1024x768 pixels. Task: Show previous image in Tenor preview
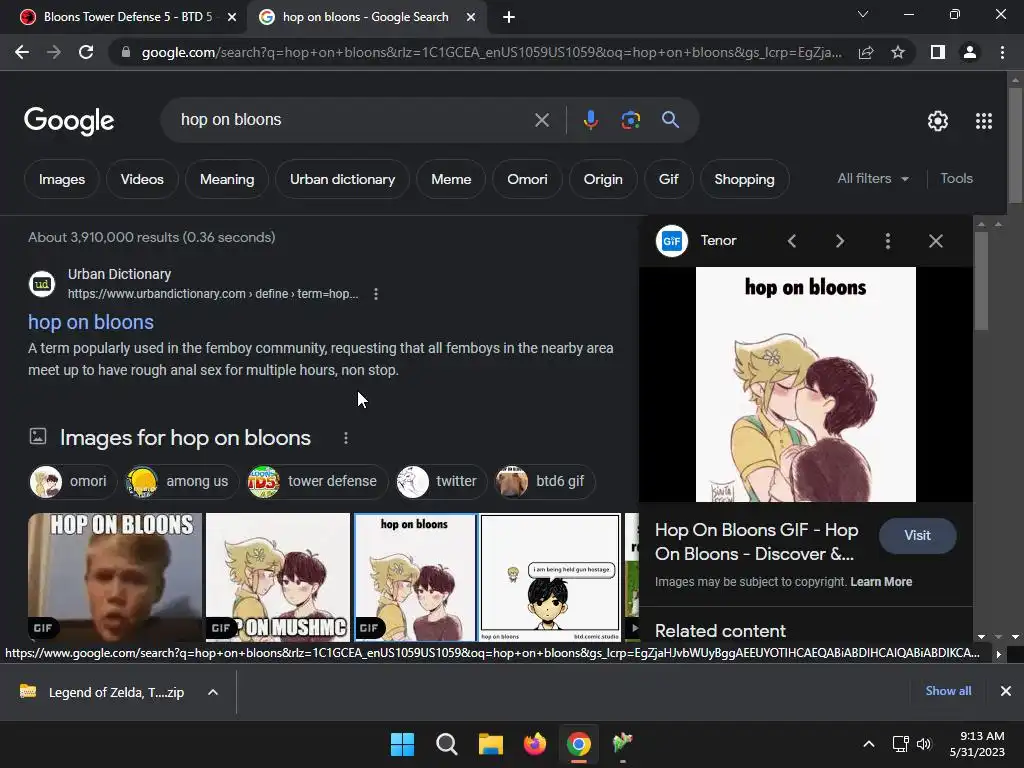(792, 241)
